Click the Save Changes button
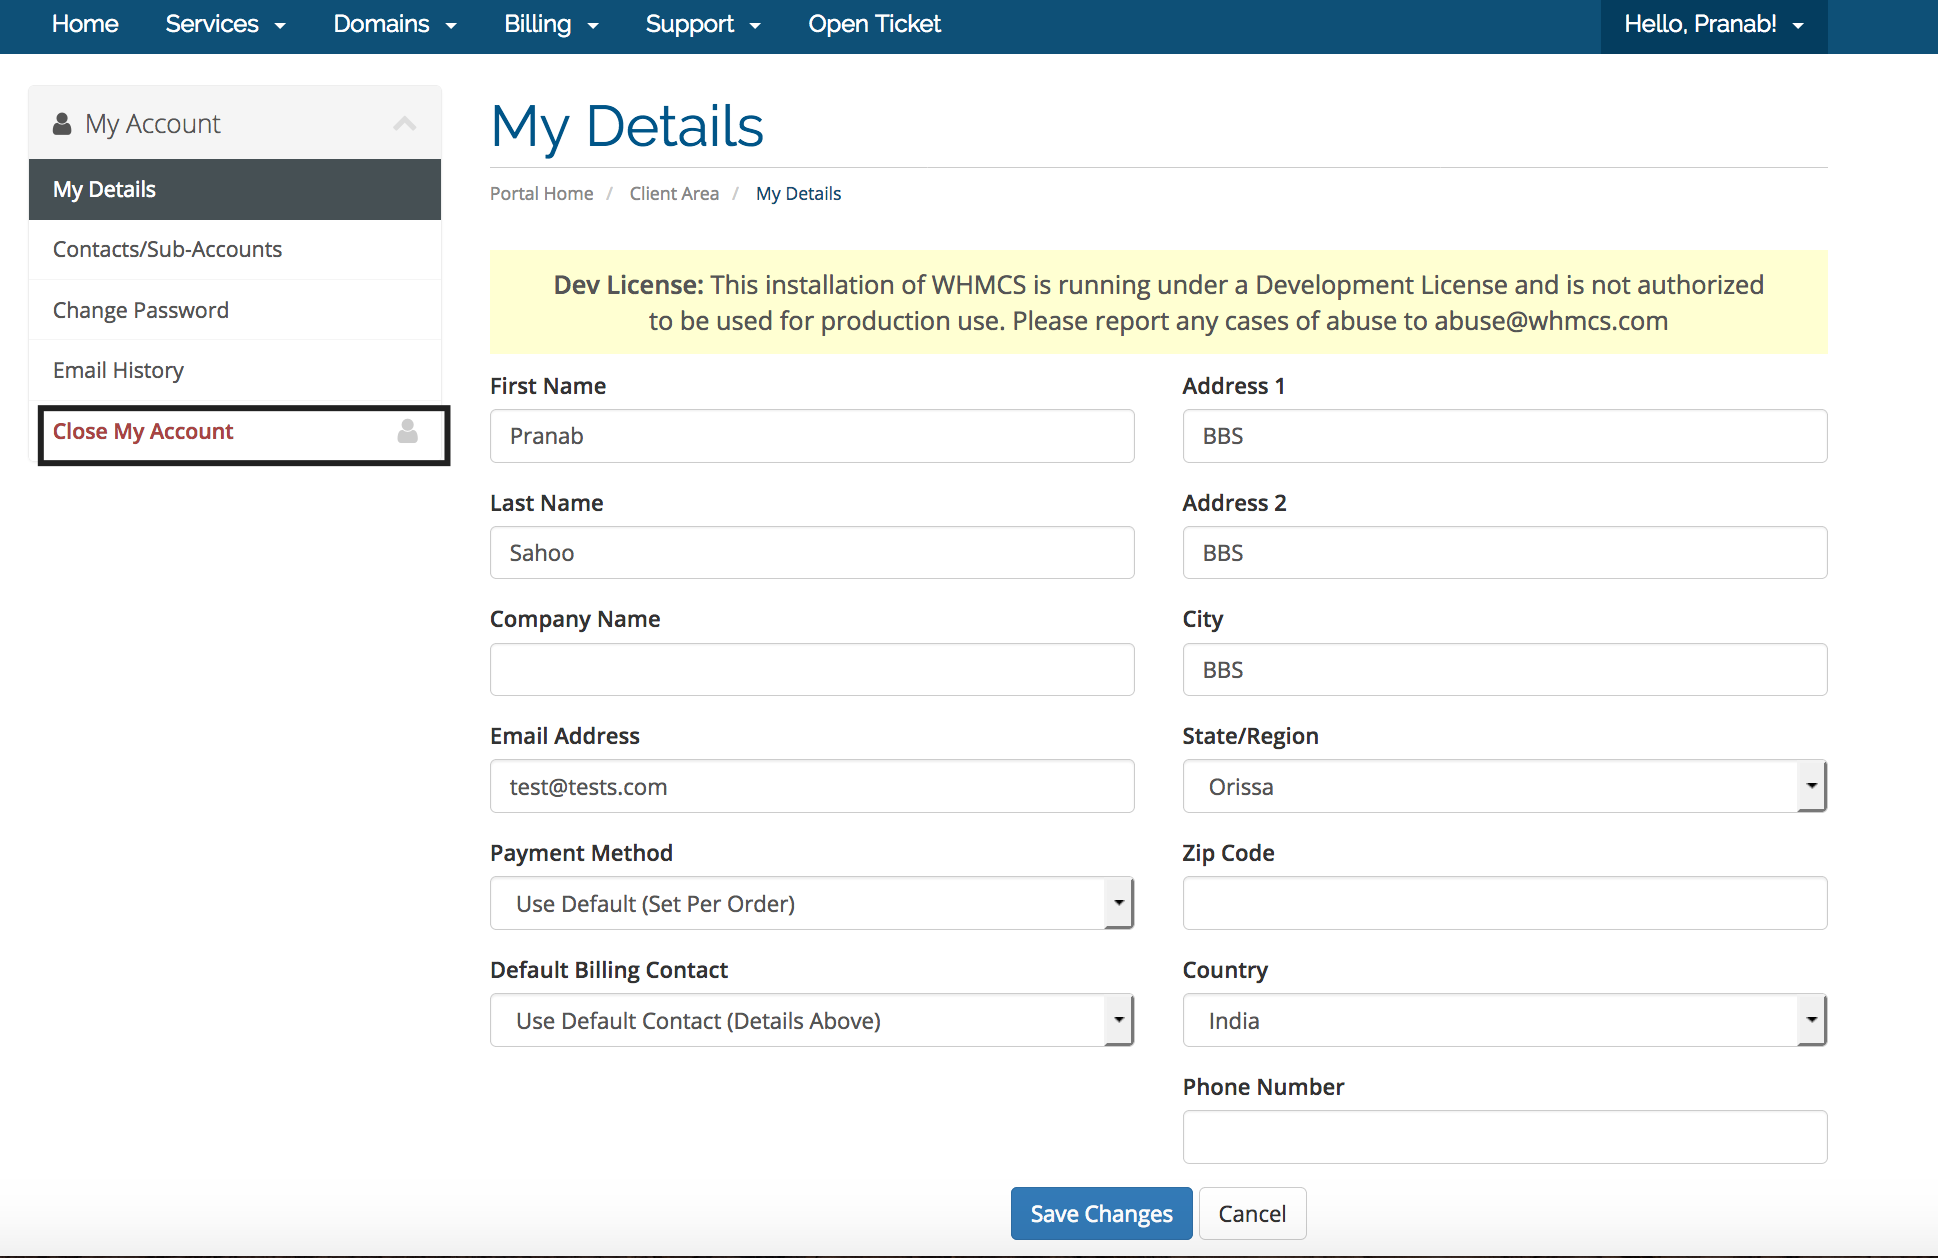Viewport: 1938px width, 1258px height. [x=1100, y=1213]
